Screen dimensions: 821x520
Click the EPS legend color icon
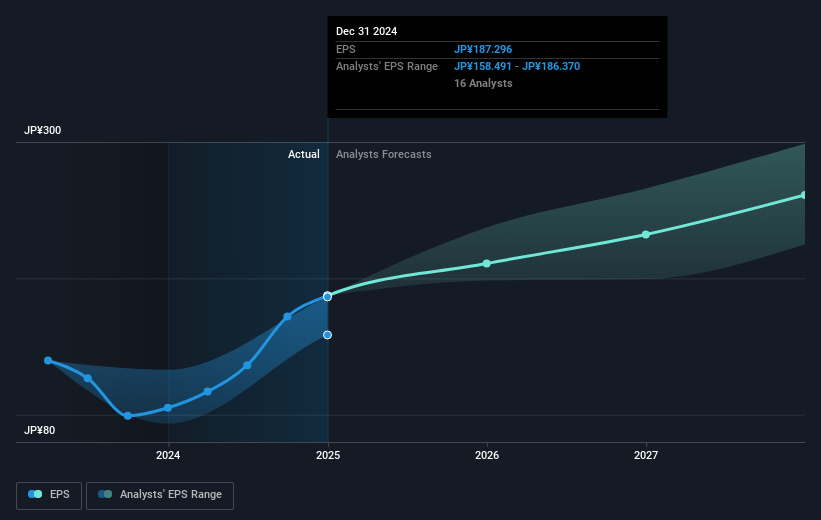[35, 494]
